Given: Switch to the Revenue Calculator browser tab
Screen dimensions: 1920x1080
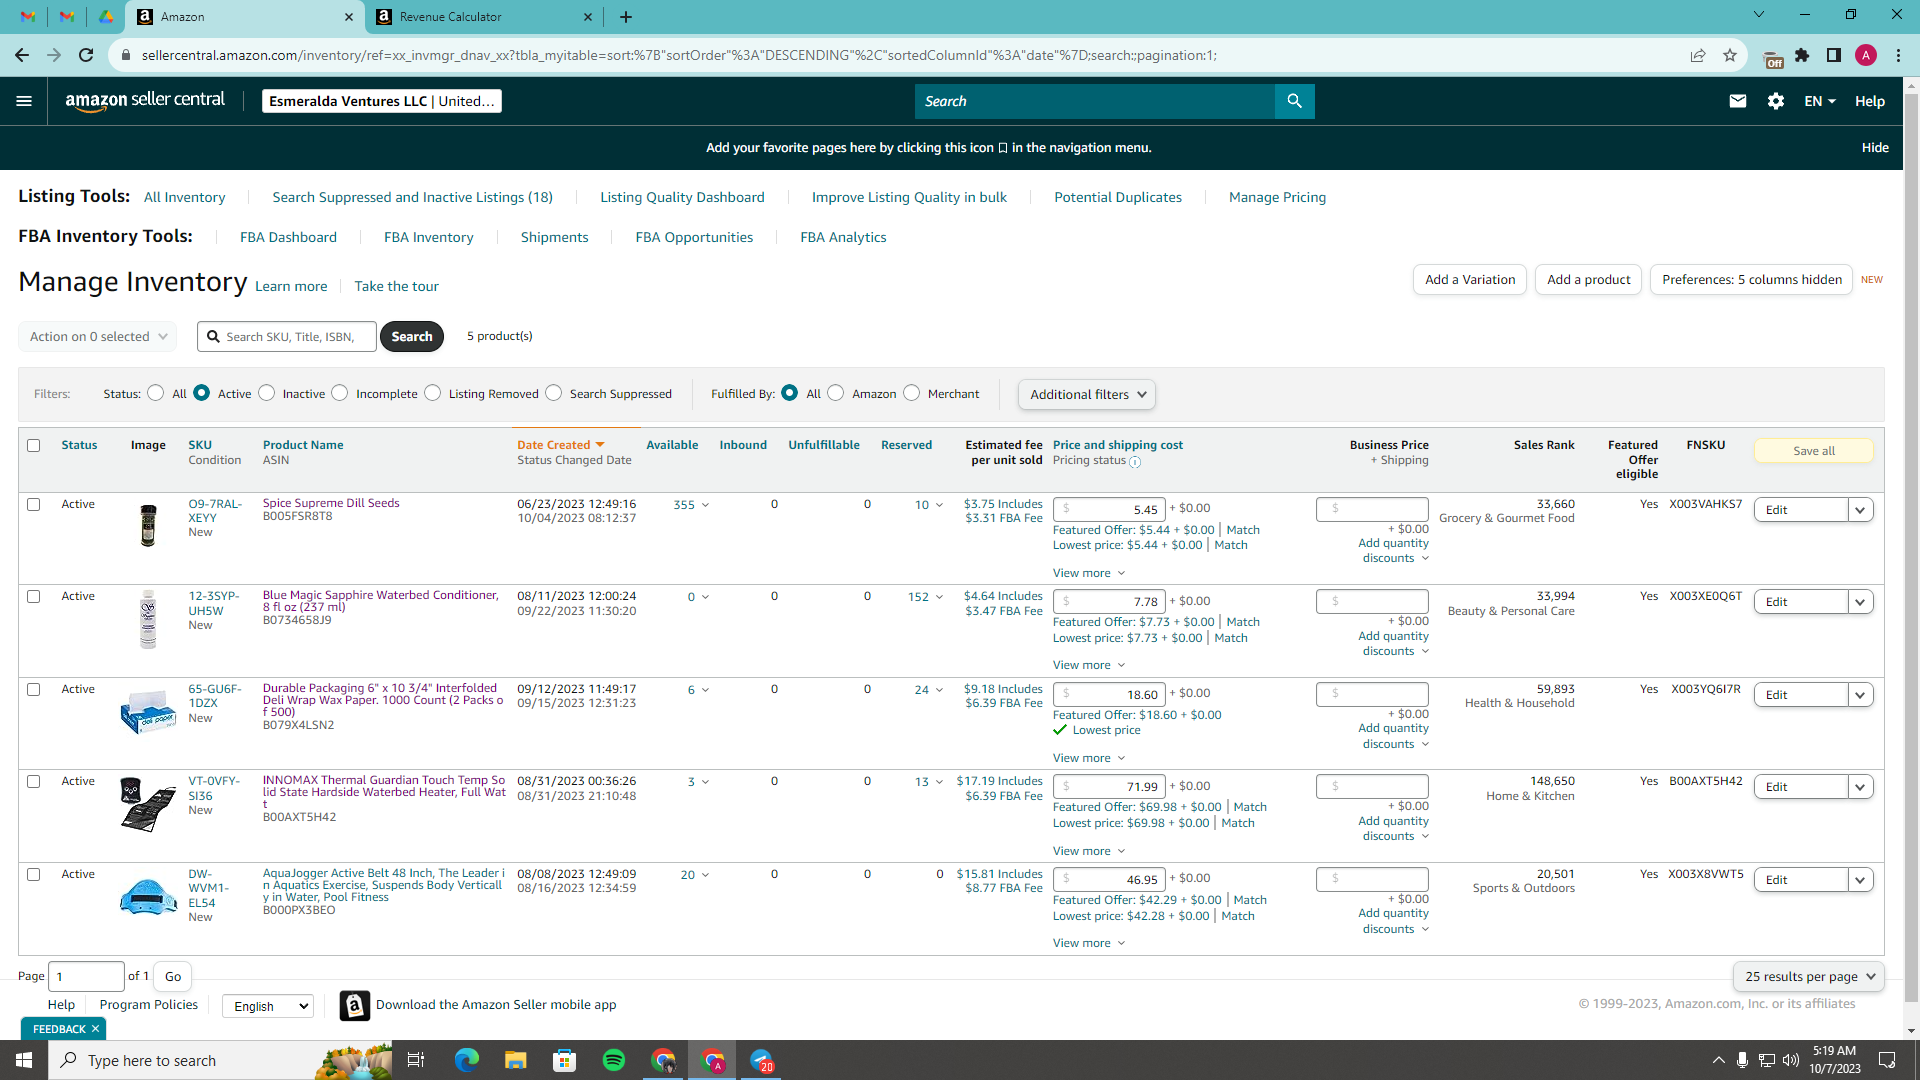Looking at the screenshot, I should [485, 17].
